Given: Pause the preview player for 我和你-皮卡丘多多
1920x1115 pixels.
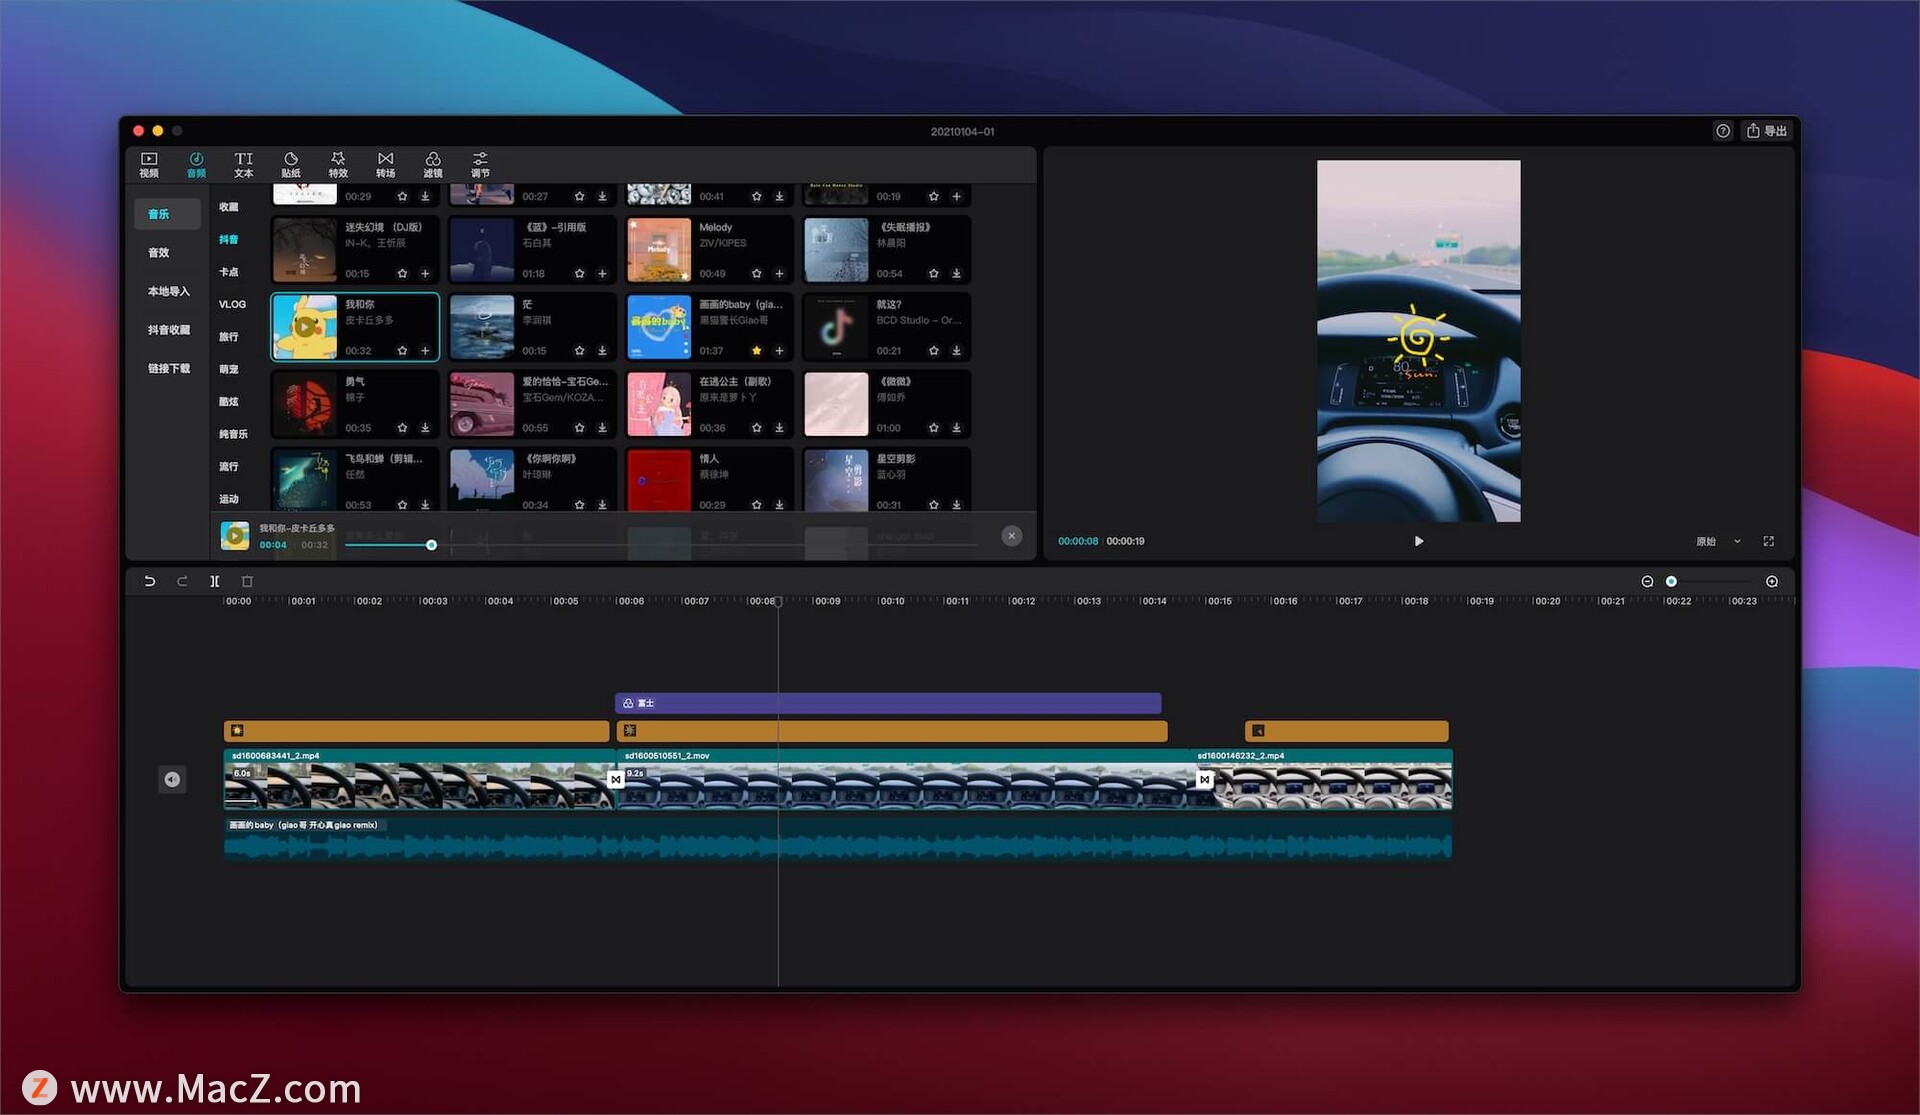Looking at the screenshot, I should click(x=235, y=536).
